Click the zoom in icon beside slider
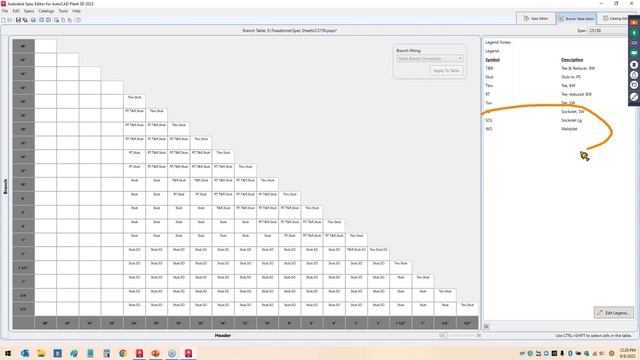The image size is (640, 360). [478, 335]
